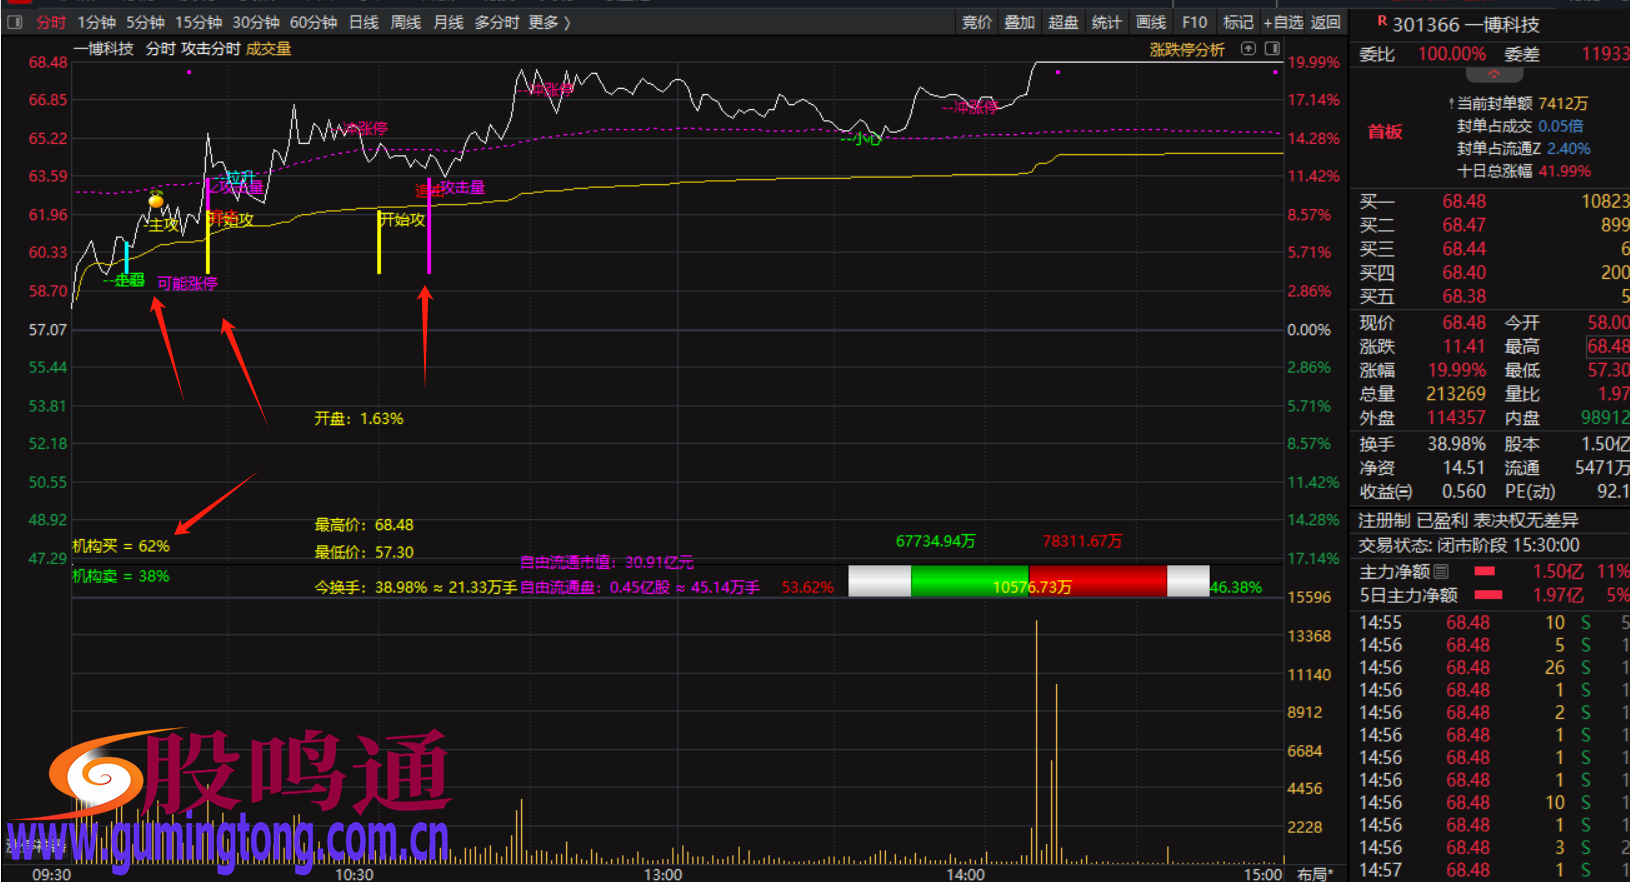
Task: Click the 首板 badge
Action: 1385,132
